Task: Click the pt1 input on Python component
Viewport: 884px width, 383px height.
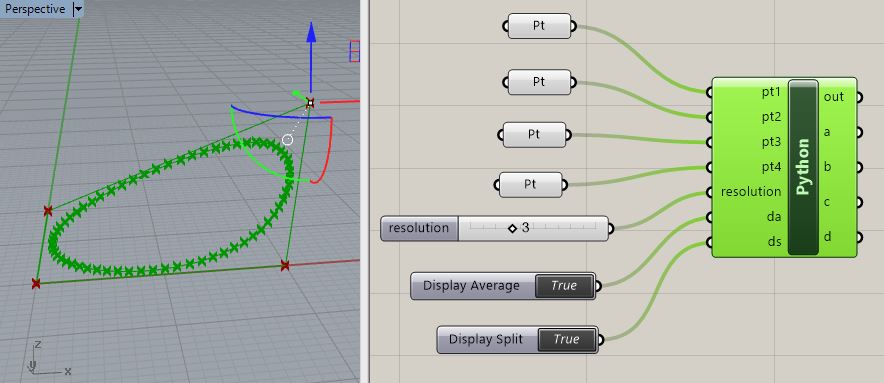Action: [770, 91]
